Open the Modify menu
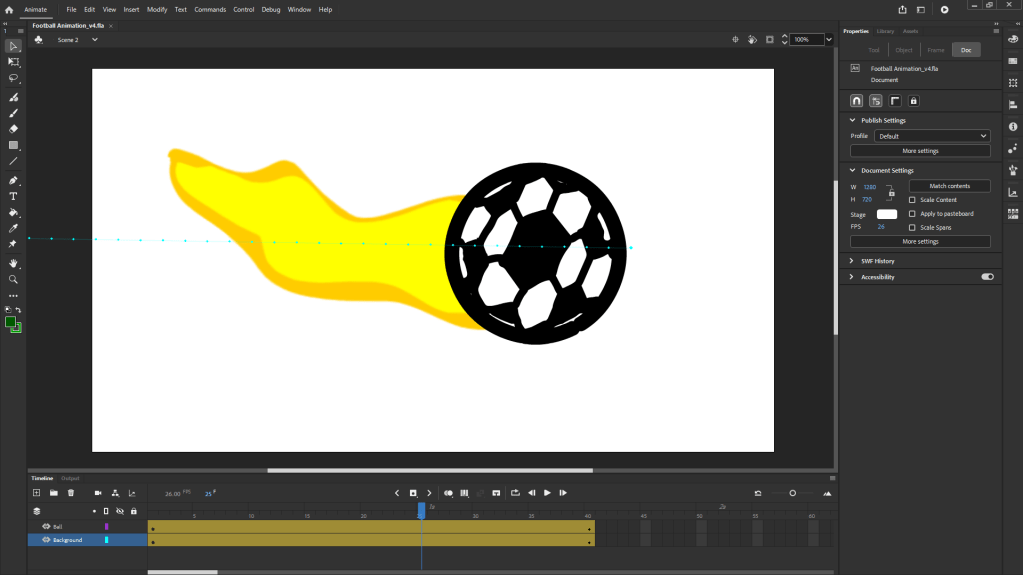This screenshot has height=575, width=1023. pyautogui.click(x=157, y=9)
